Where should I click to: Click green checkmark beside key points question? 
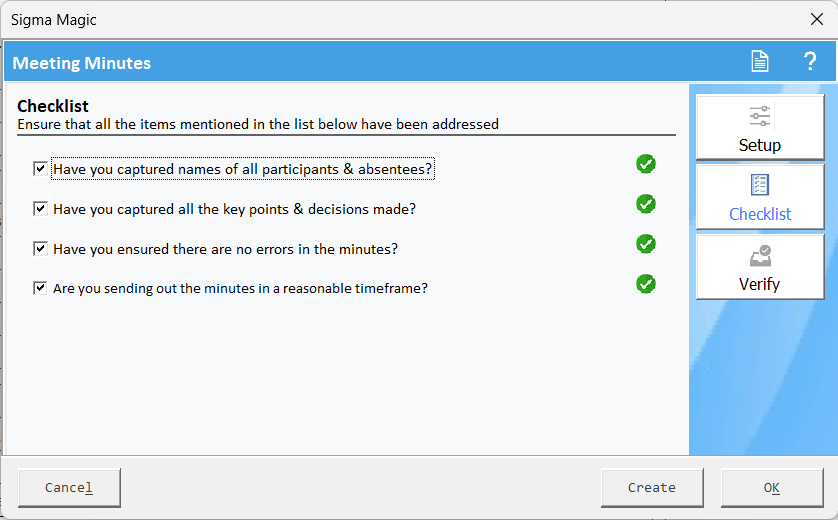(646, 204)
